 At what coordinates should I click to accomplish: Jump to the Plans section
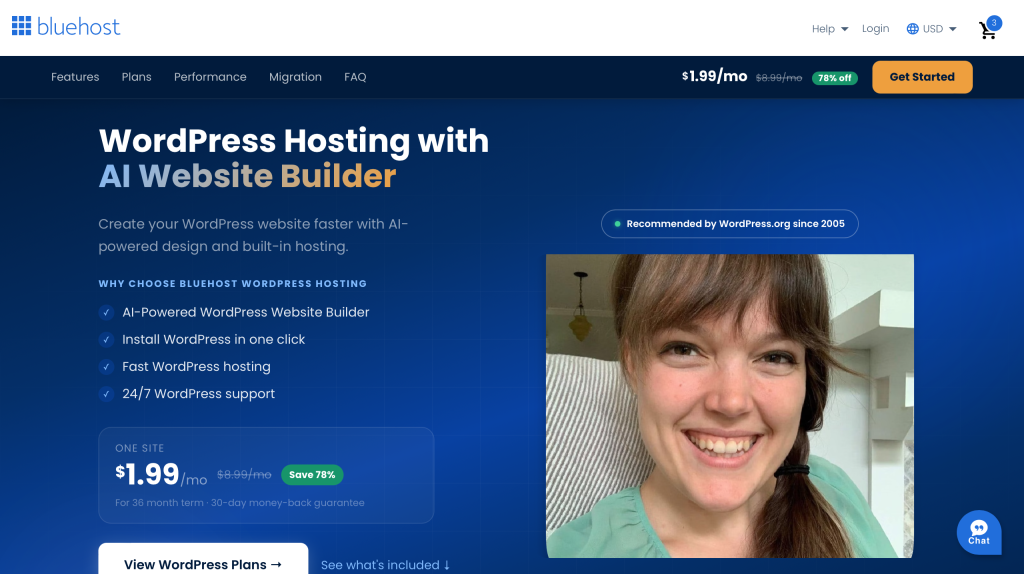136,77
